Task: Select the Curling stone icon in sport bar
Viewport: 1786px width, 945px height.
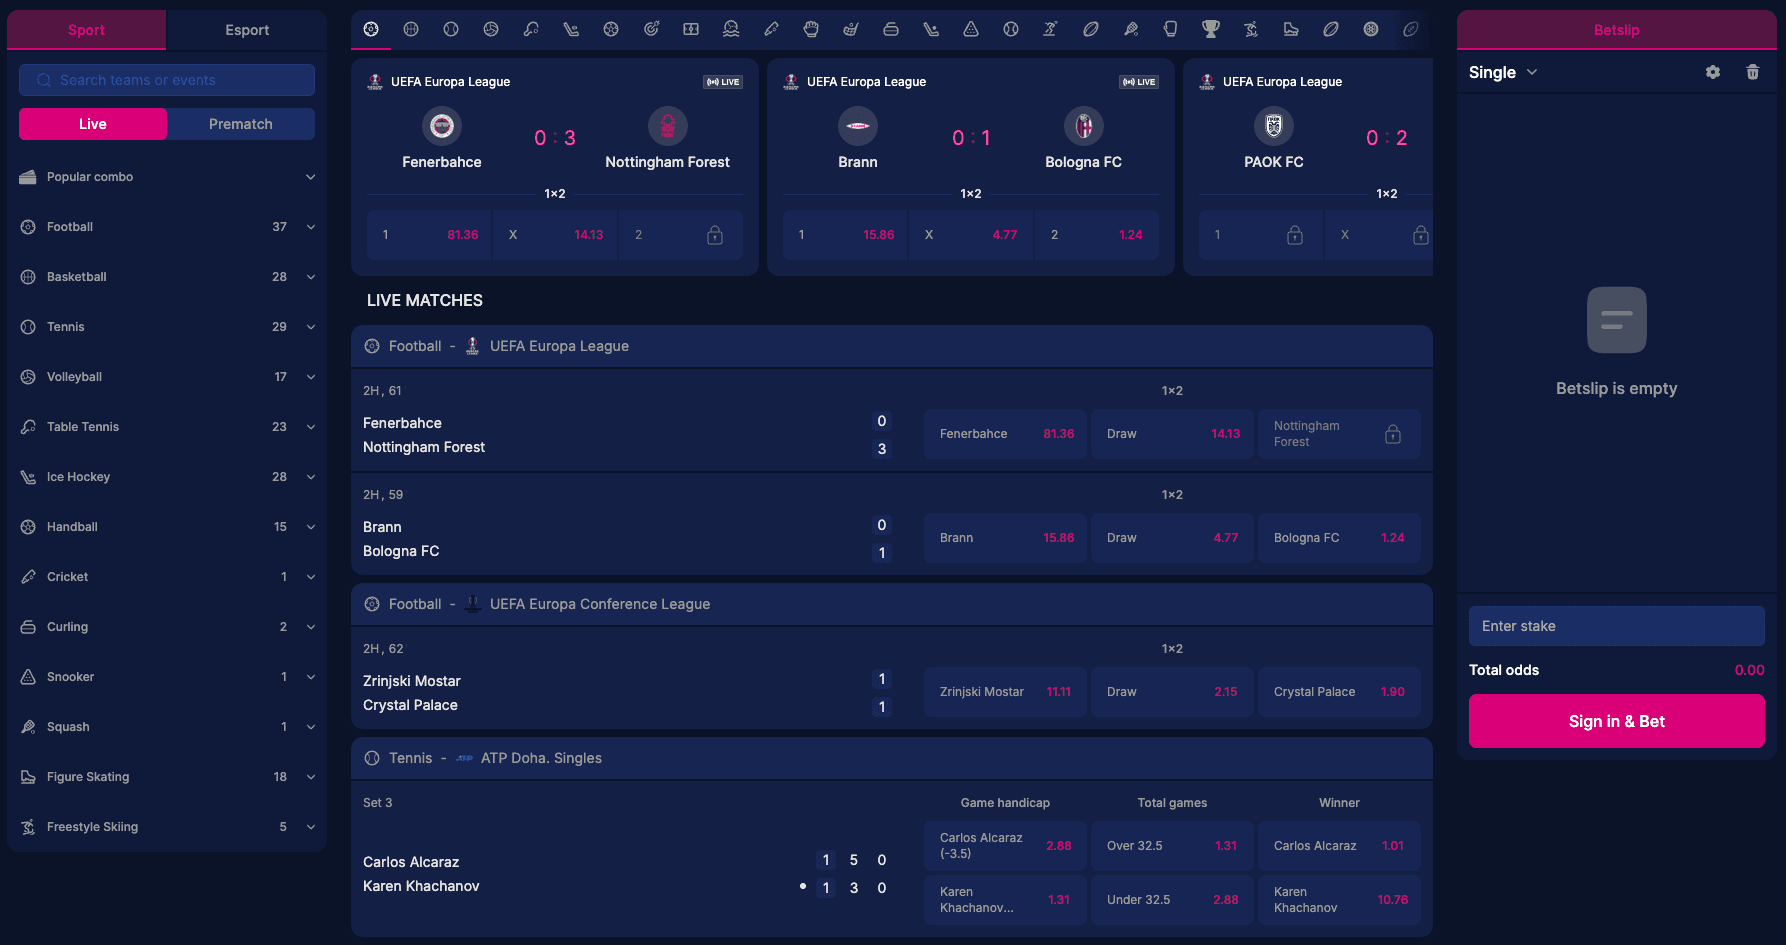Action: [x=891, y=30]
